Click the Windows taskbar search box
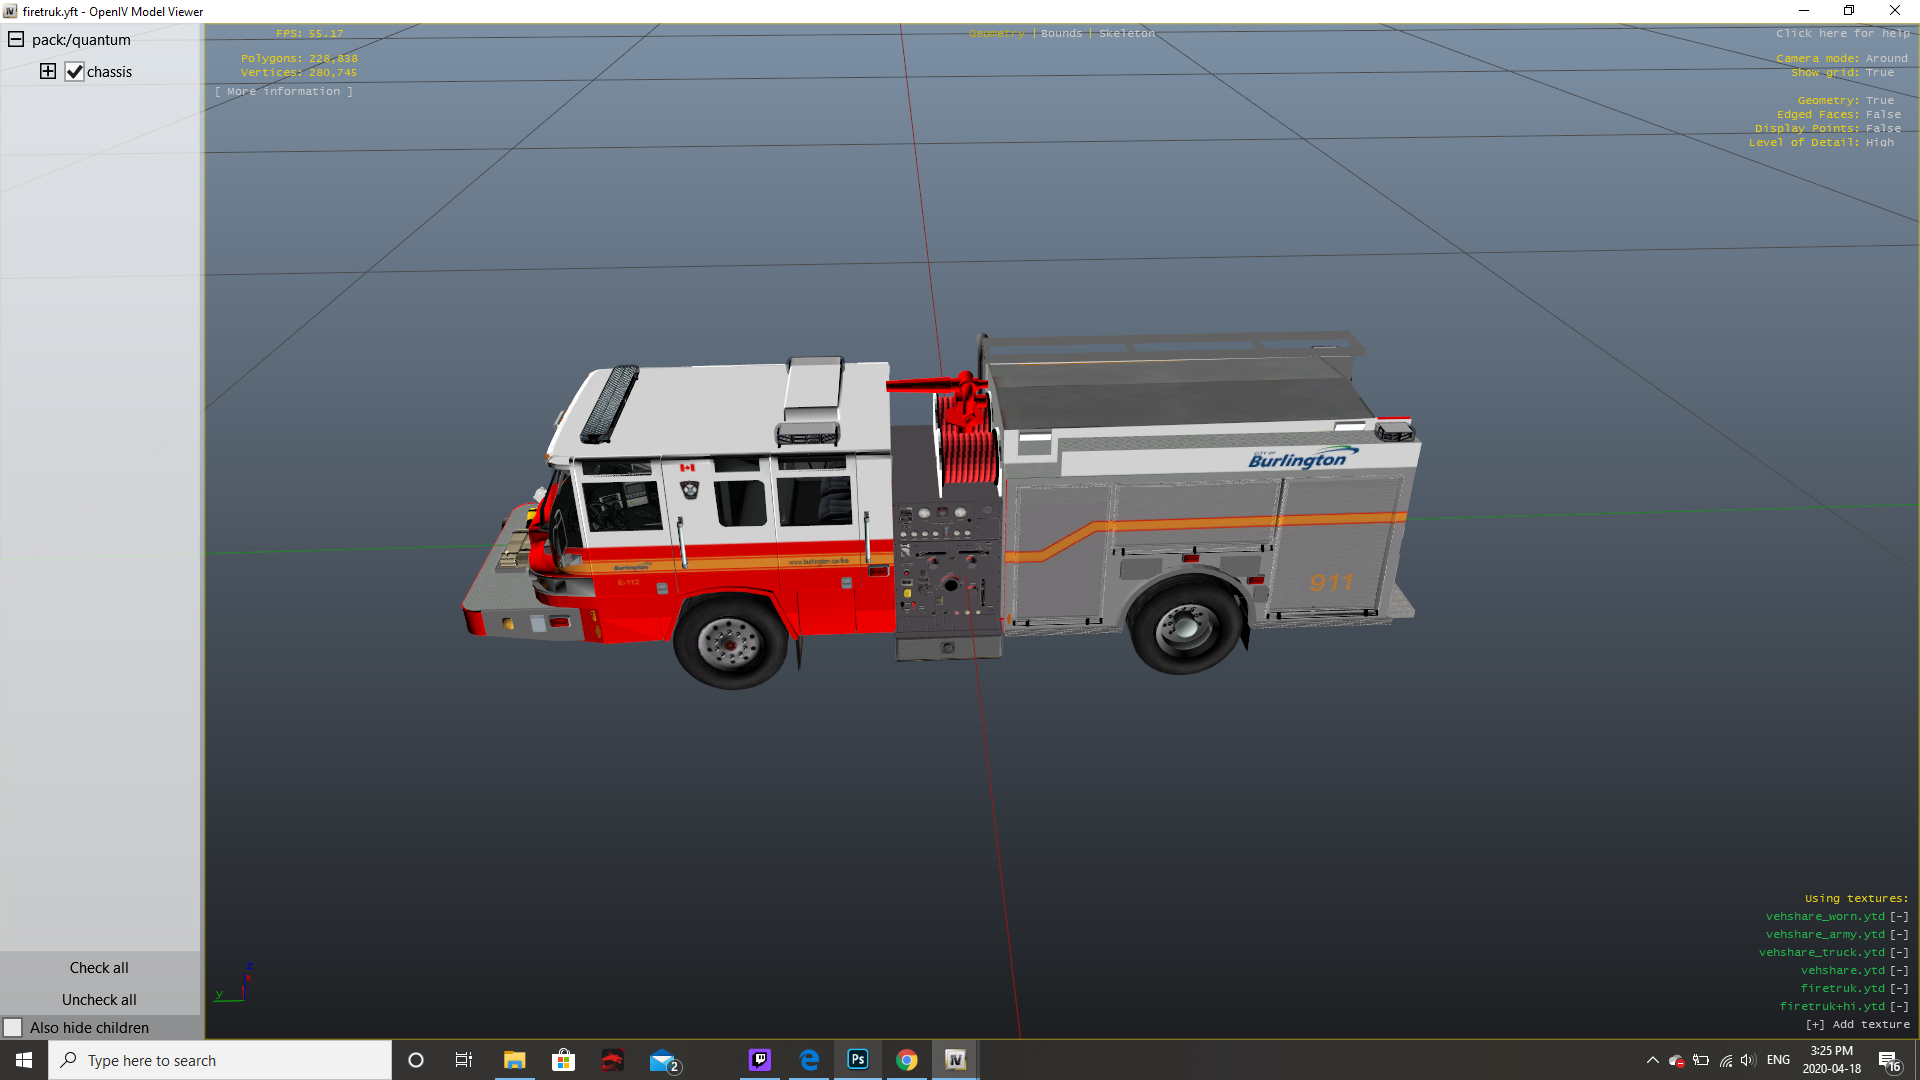The image size is (1920, 1080). tap(220, 1060)
